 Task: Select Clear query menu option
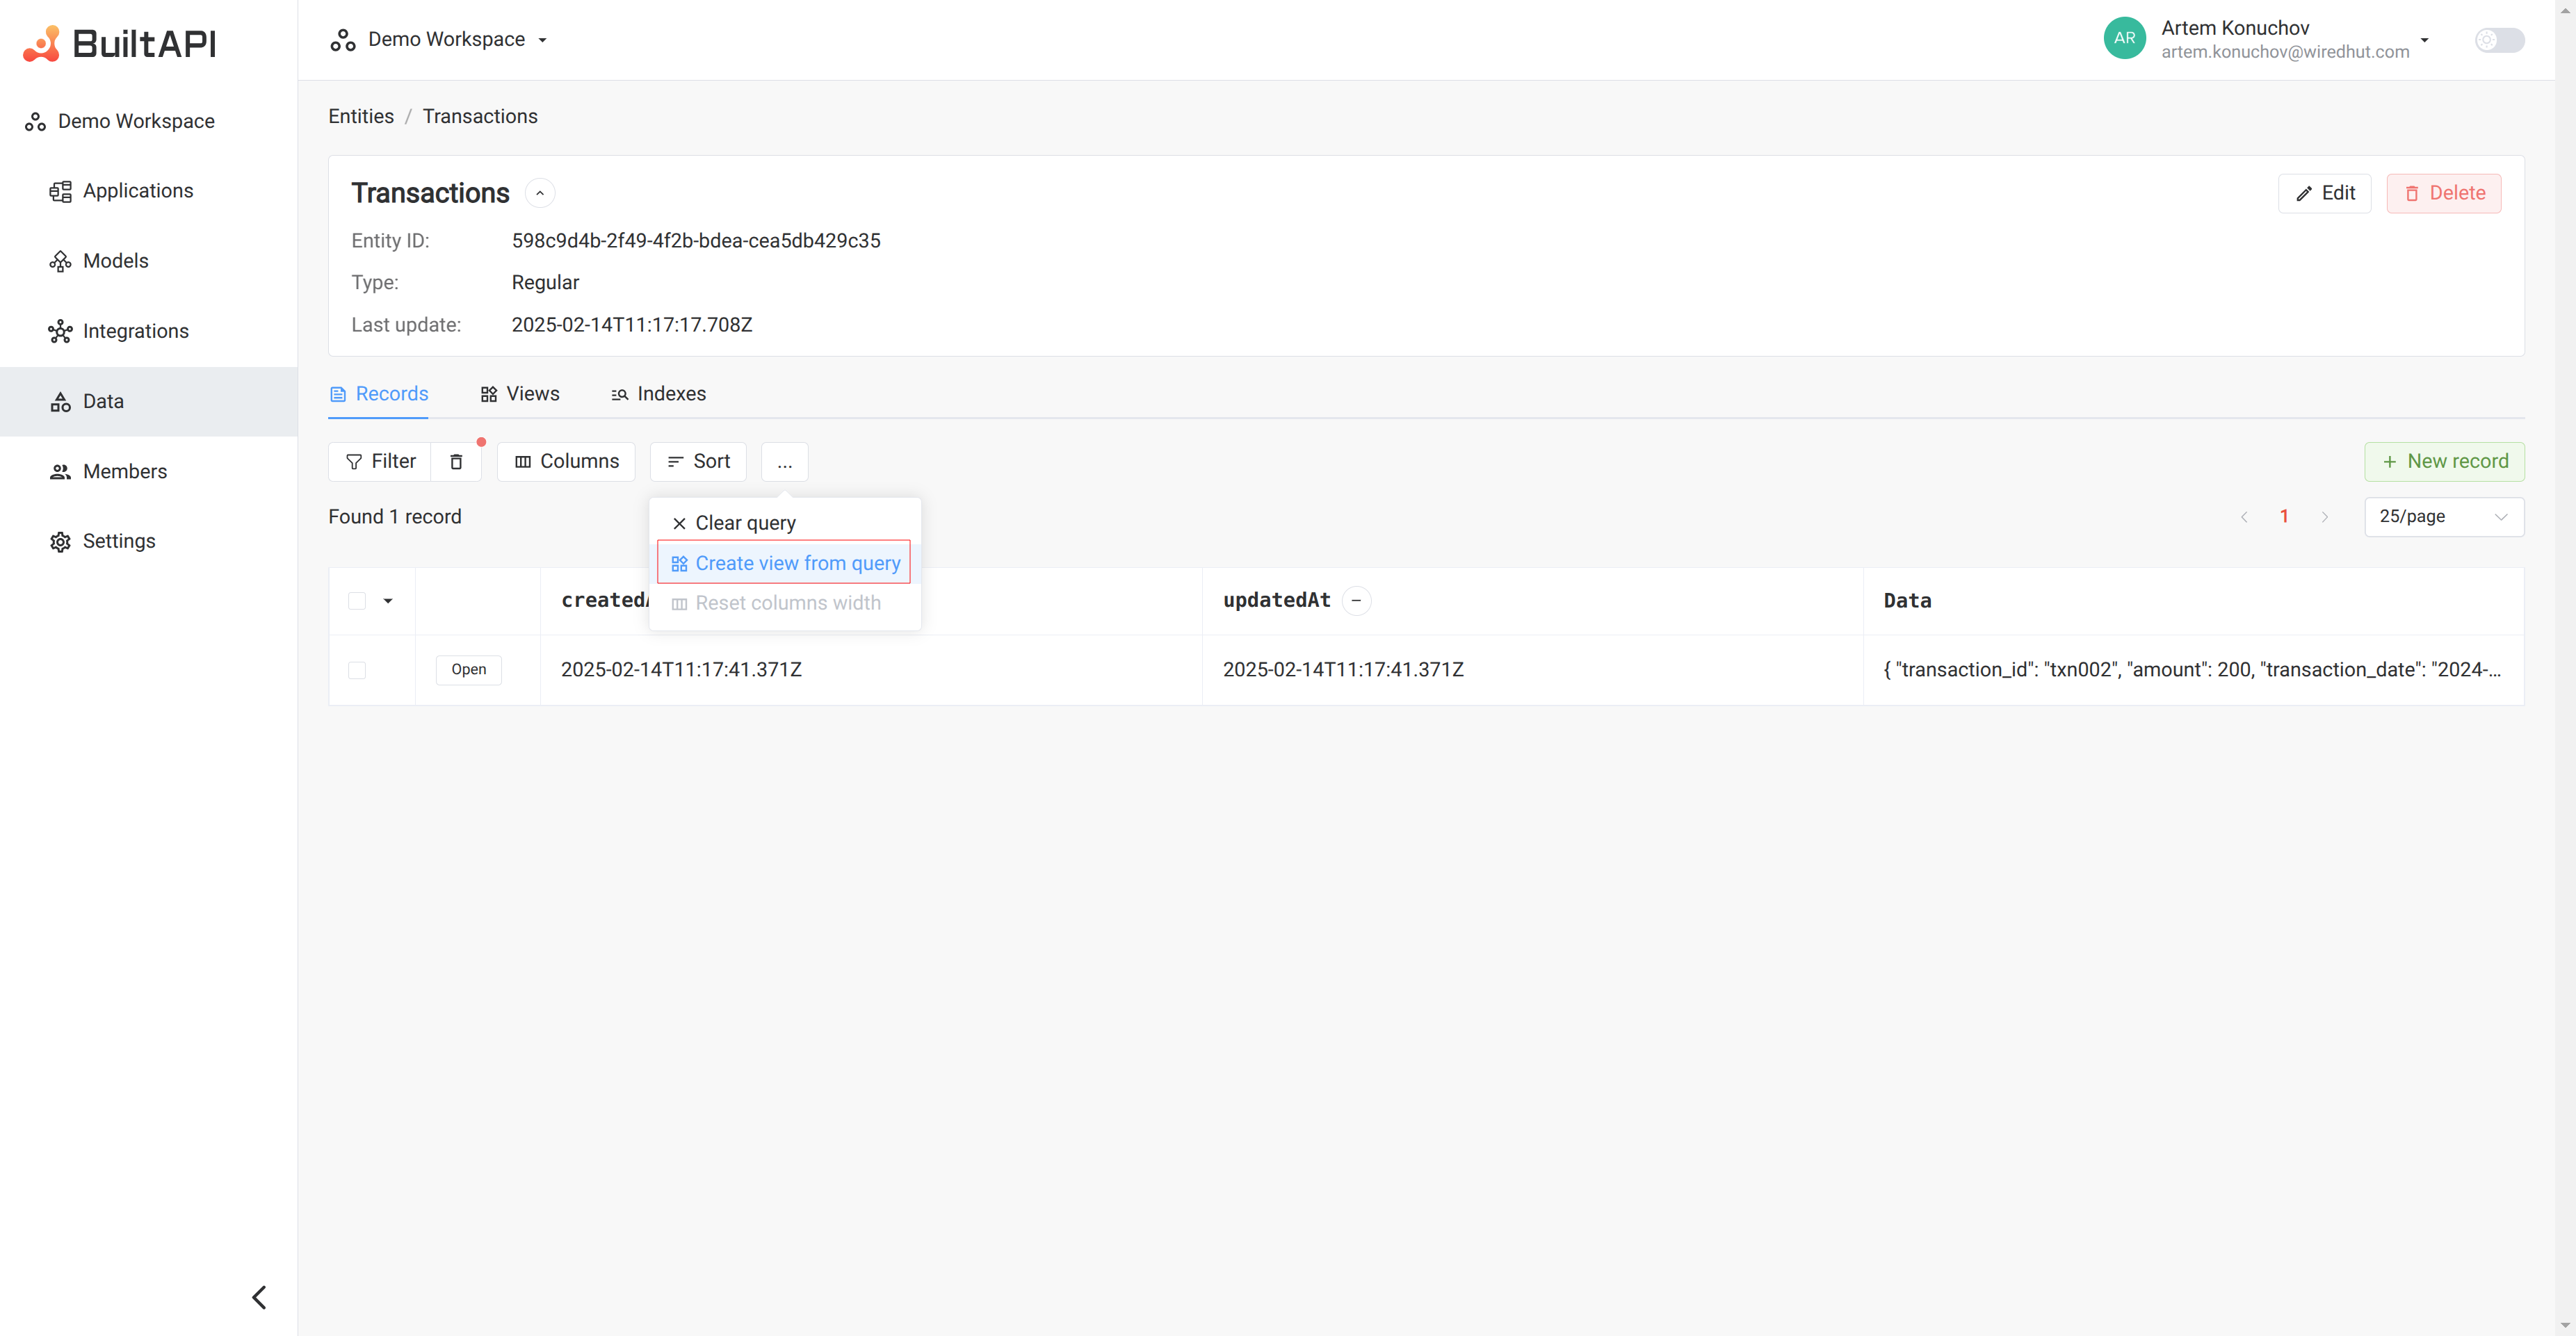tap(745, 521)
